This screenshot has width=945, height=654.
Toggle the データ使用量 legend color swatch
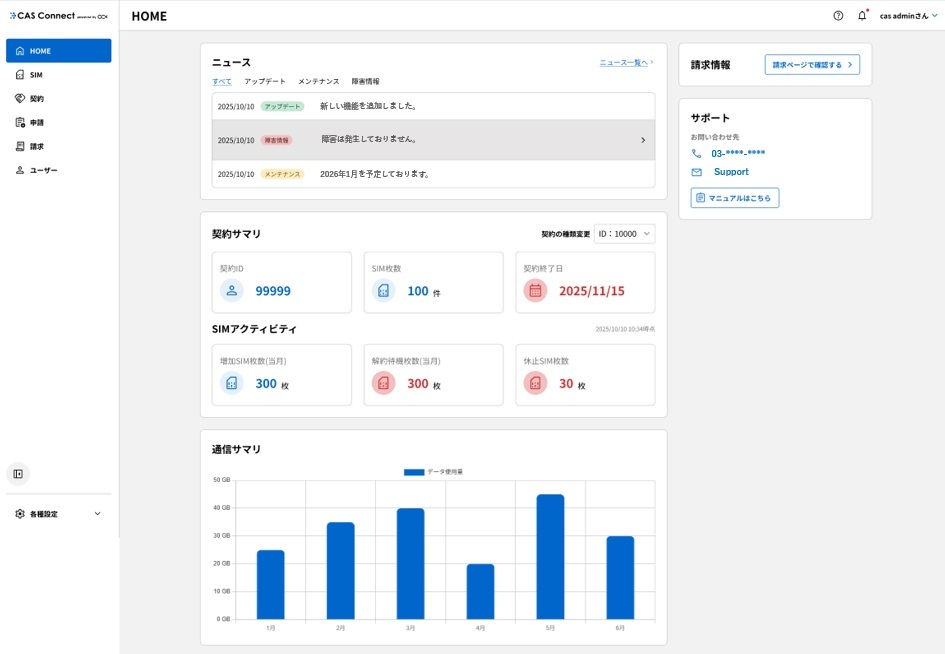[x=414, y=471]
